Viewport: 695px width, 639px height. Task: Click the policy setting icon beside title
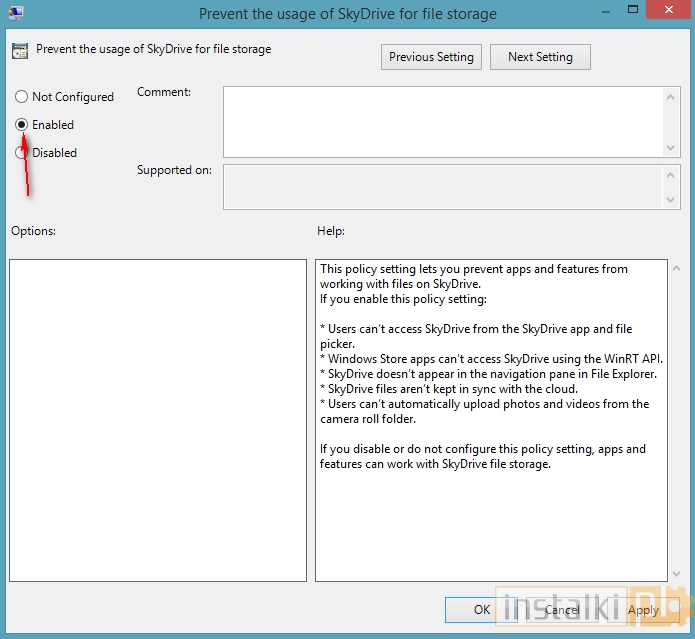tap(20, 51)
